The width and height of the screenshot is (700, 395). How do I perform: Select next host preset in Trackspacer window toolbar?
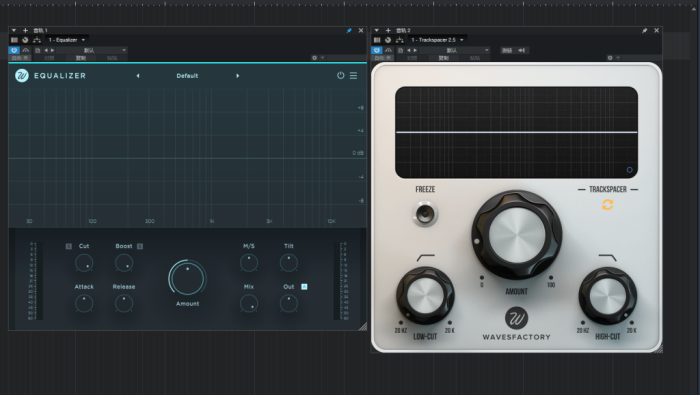point(415,50)
